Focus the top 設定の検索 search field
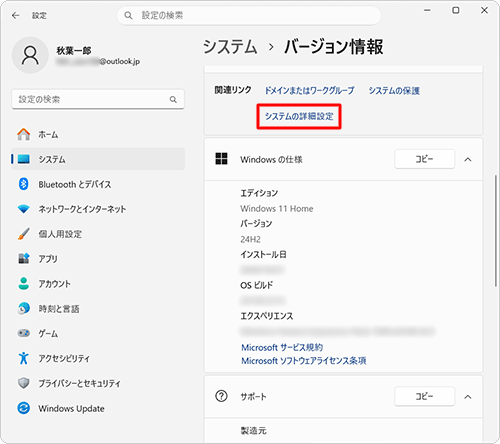 pyautogui.click(x=249, y=15)
